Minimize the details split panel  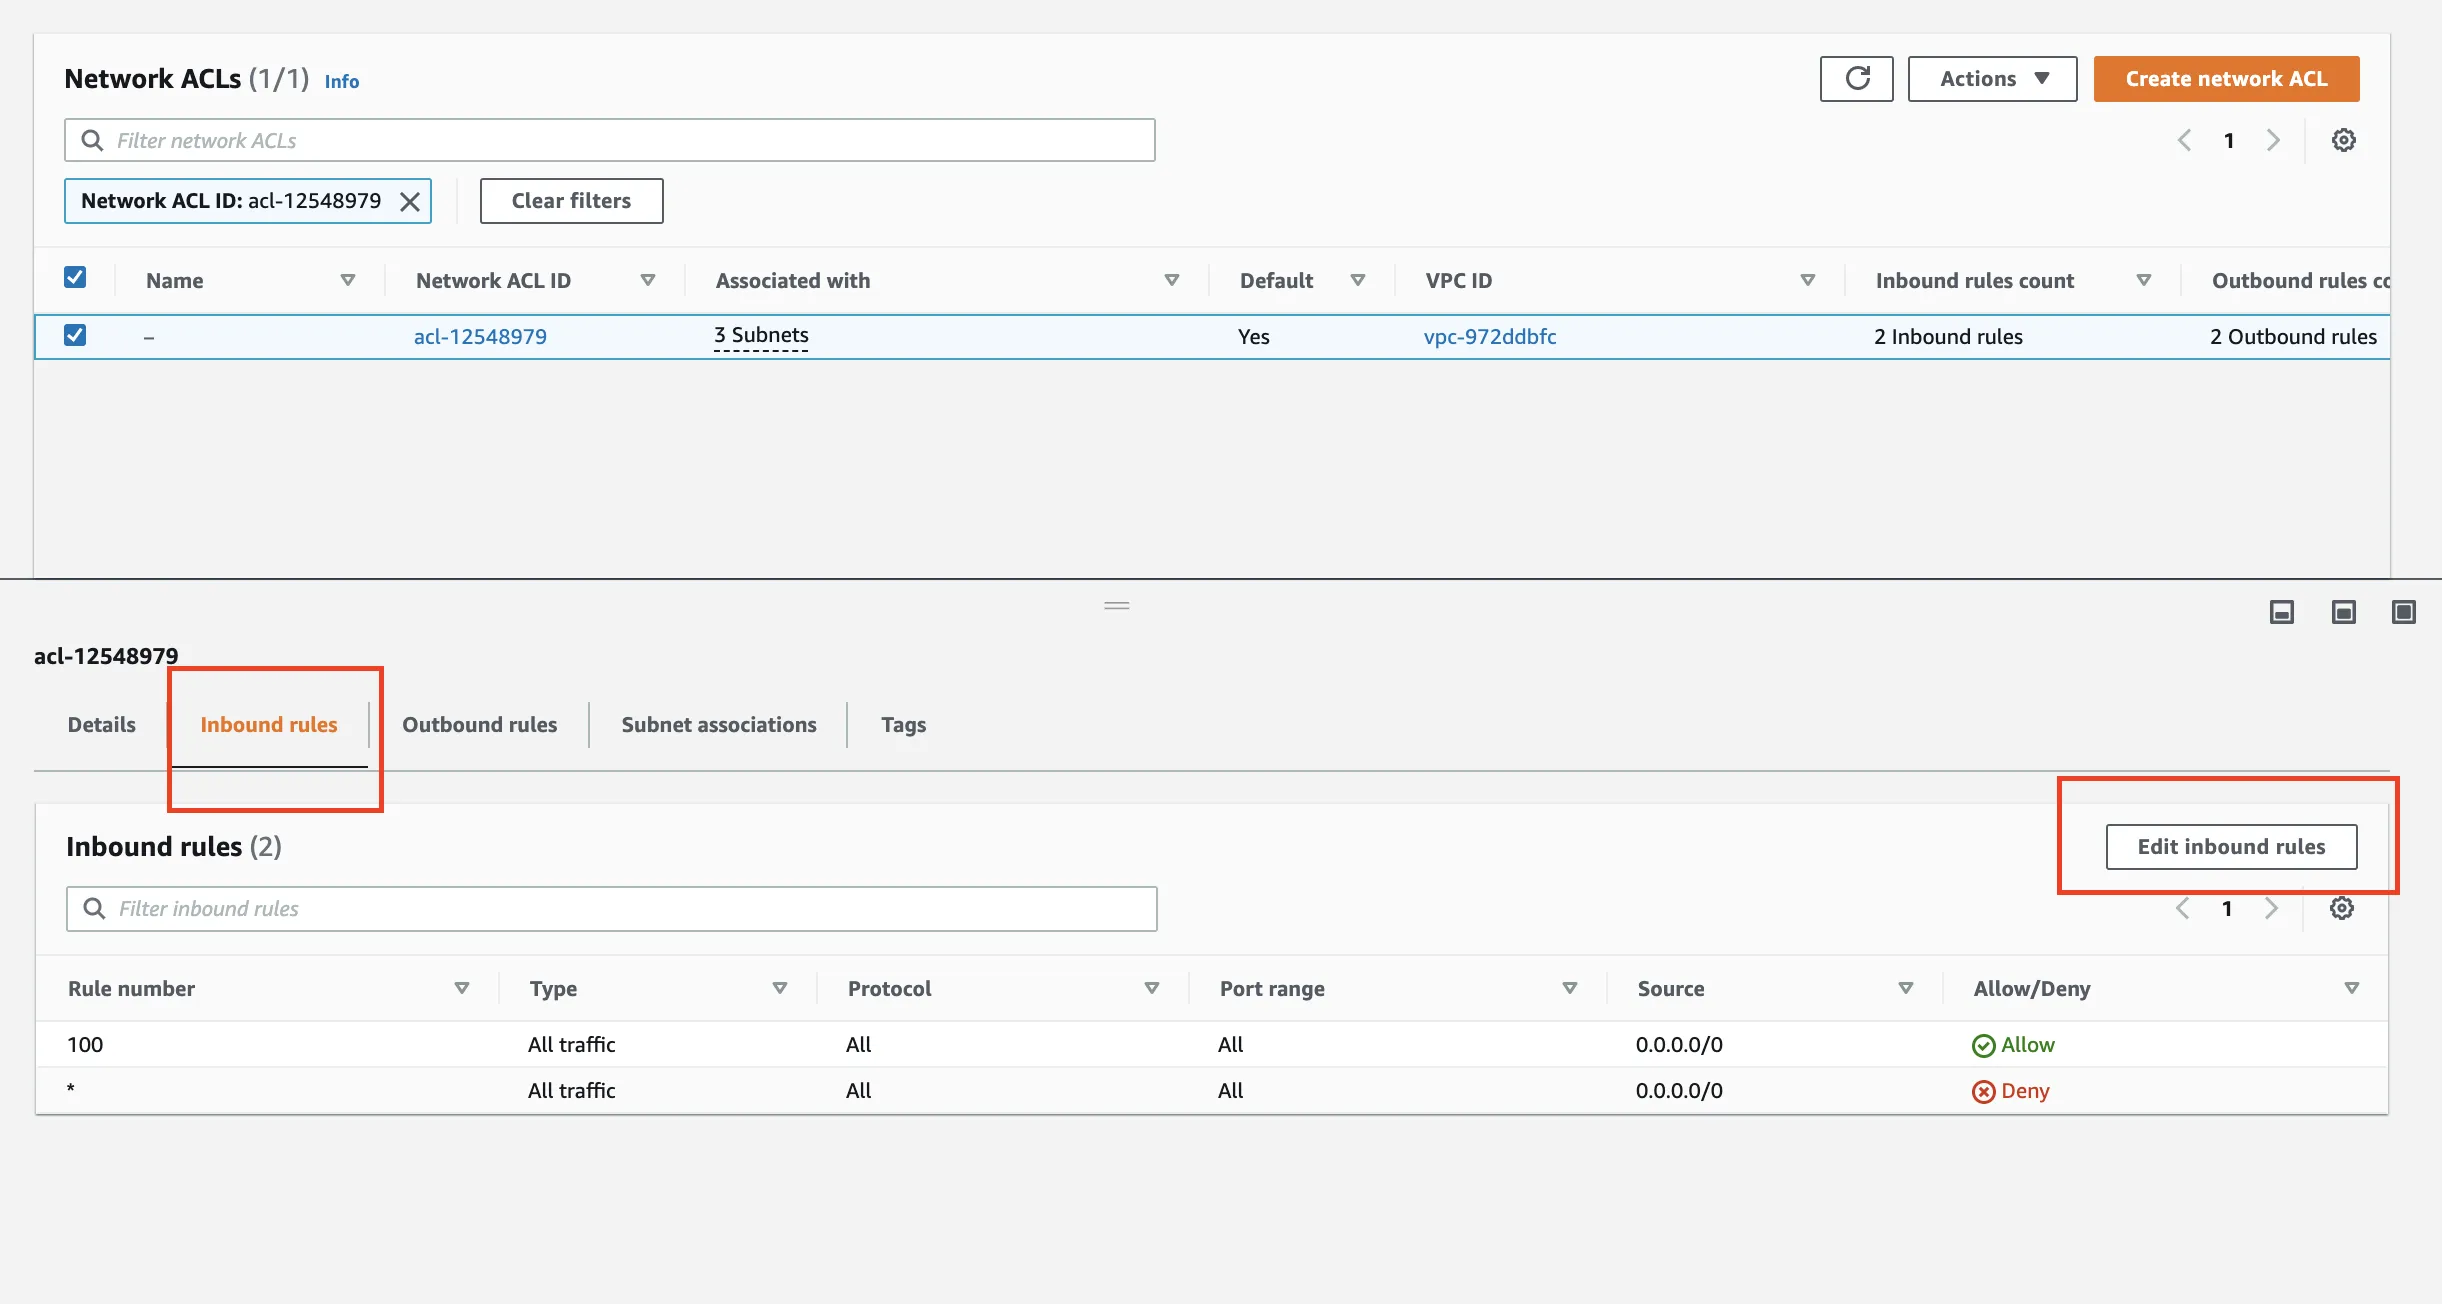pos(2282,612)
